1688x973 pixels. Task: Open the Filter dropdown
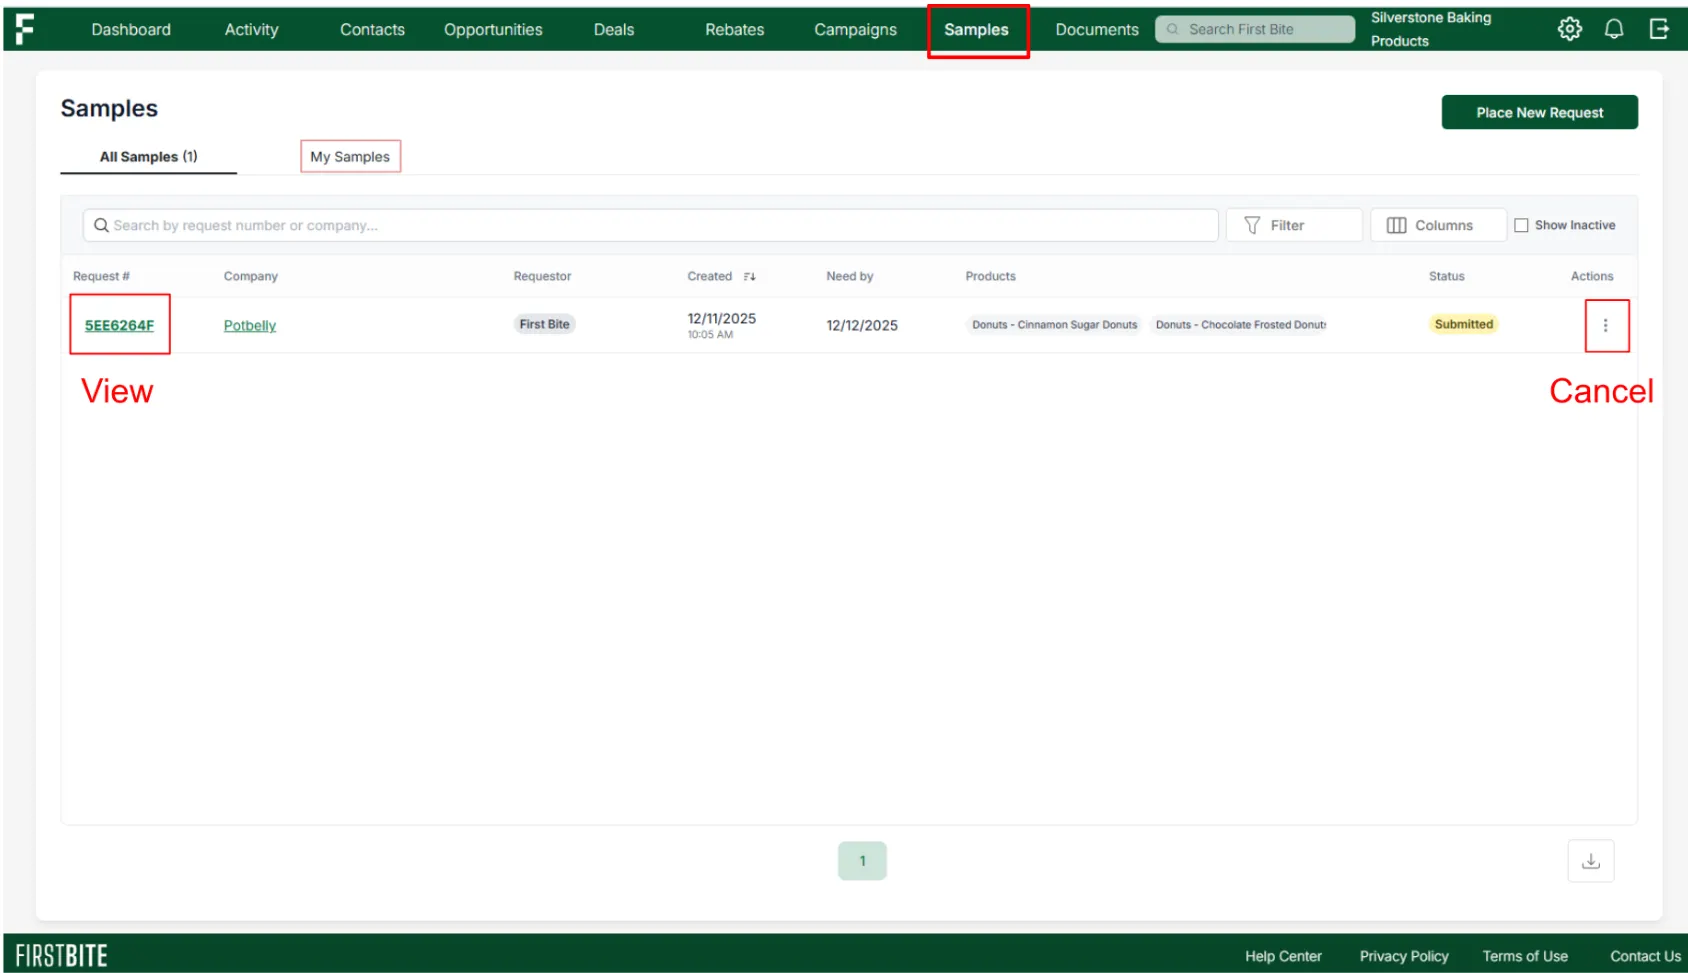[1294, 225]
